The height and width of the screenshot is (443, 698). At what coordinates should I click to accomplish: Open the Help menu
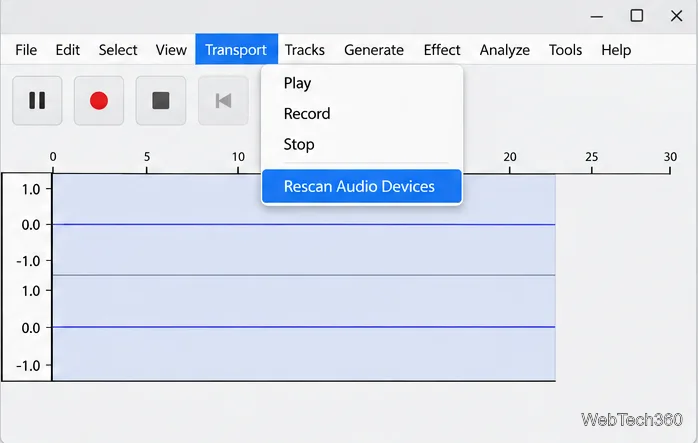[616, 50]
